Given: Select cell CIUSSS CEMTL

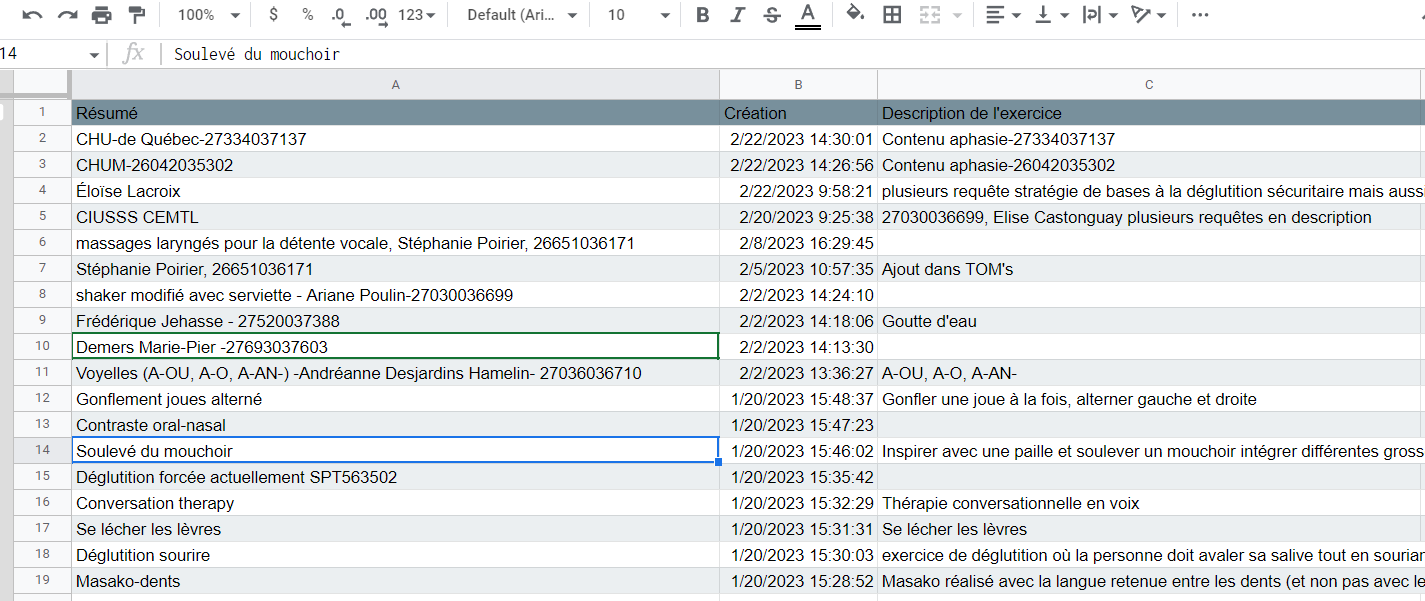Looking at the screenshot, I should [x=395, y=217].
